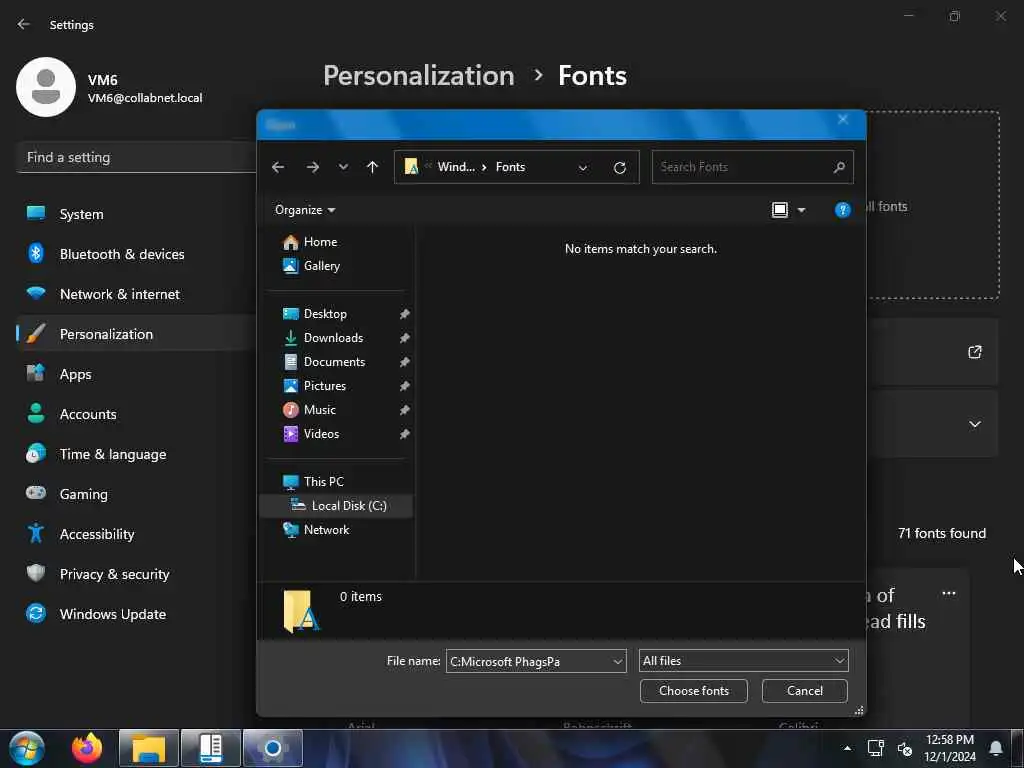Open font card more options menu
The image size is (1024, 768).
coord(949,593)
